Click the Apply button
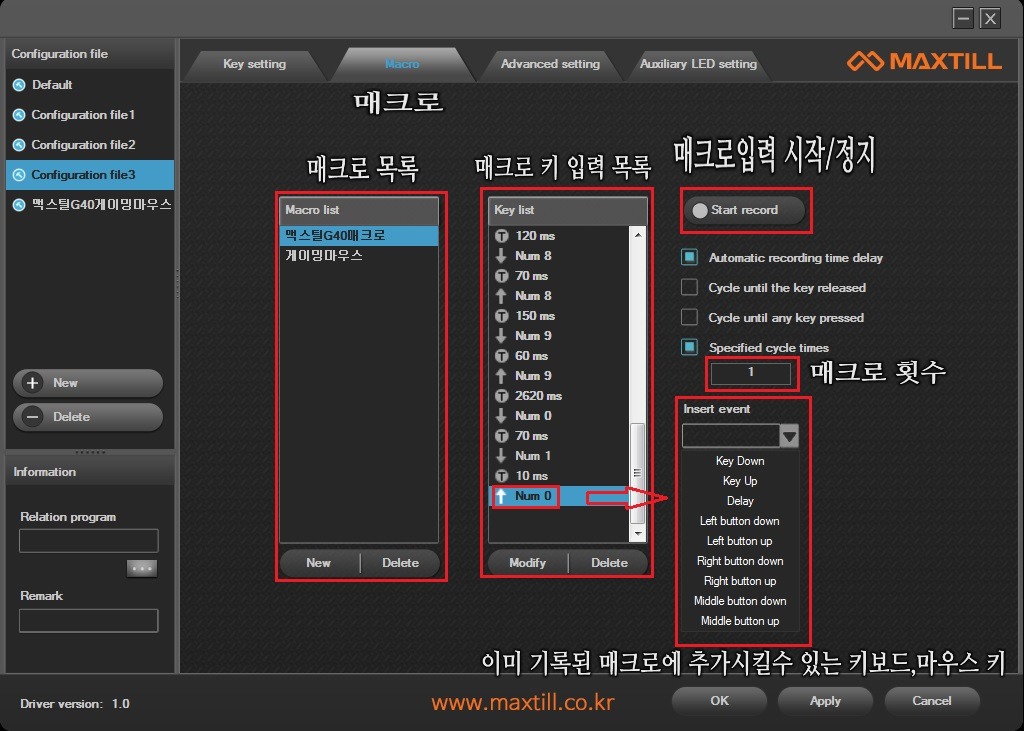 click(x=825, y=701)
